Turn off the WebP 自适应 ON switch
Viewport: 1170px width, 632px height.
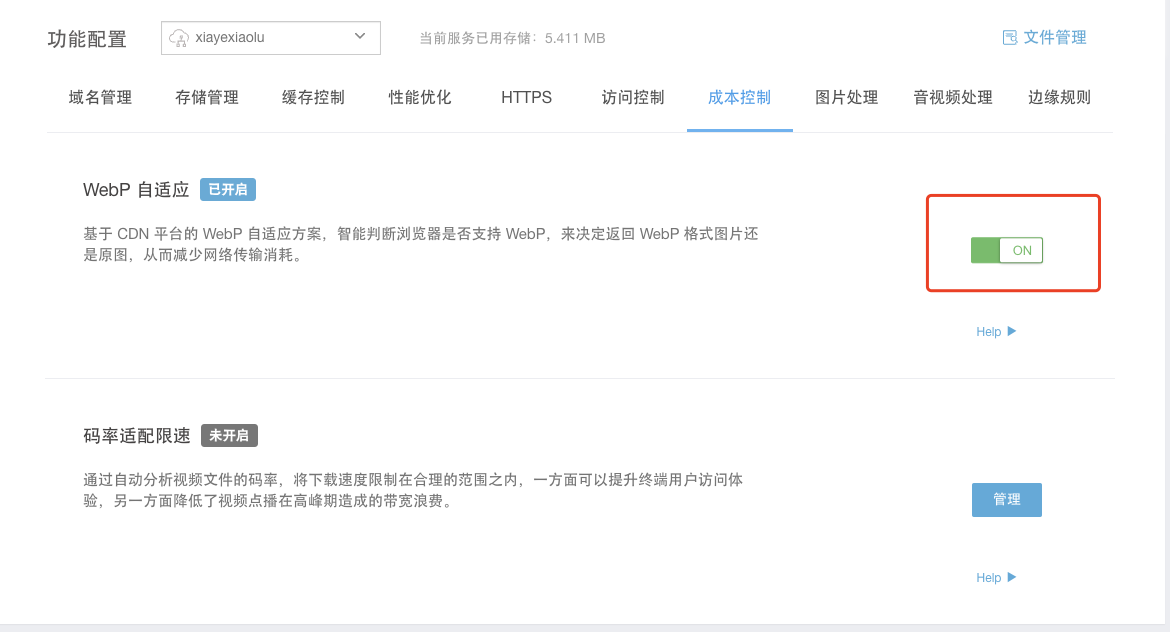(x=1006, y=250)
